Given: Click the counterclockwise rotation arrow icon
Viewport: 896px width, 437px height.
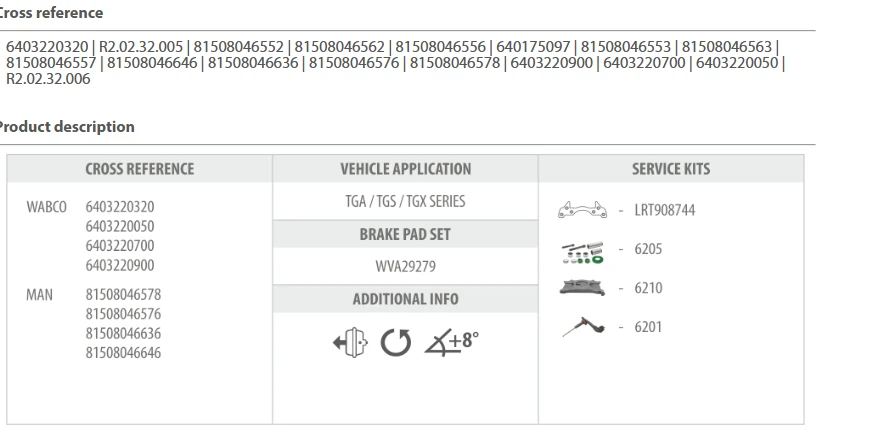Looking at the screenshot, I should click(396, 342).
